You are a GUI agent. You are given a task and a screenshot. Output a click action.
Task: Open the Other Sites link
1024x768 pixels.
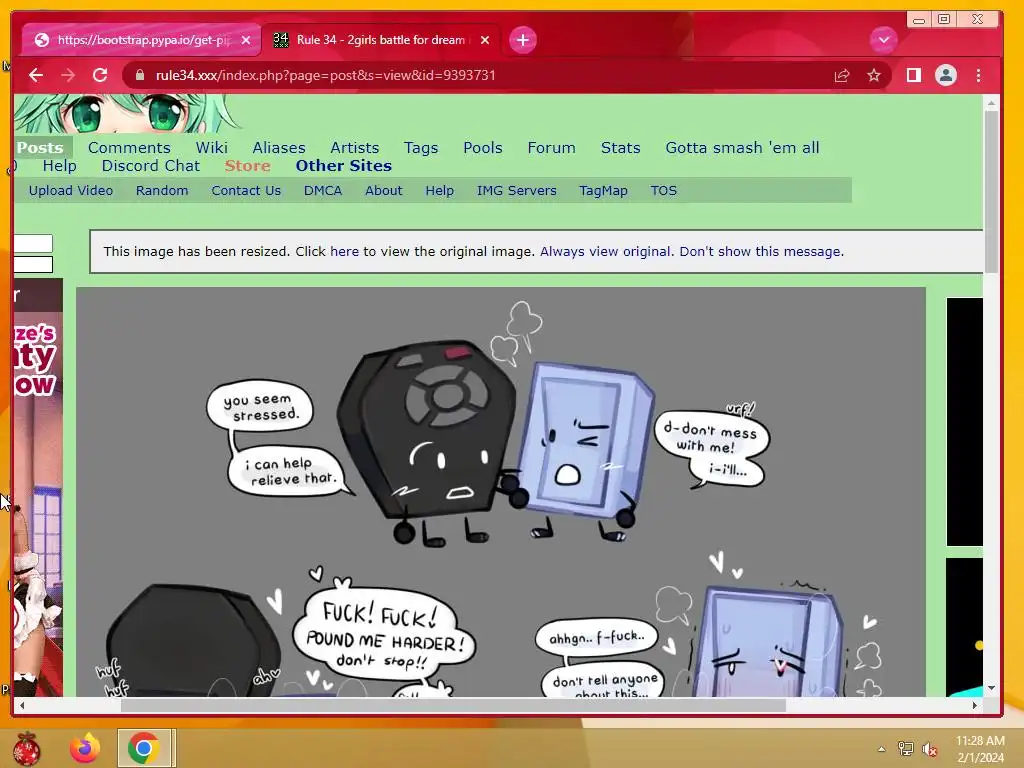[x=344, y=166]
